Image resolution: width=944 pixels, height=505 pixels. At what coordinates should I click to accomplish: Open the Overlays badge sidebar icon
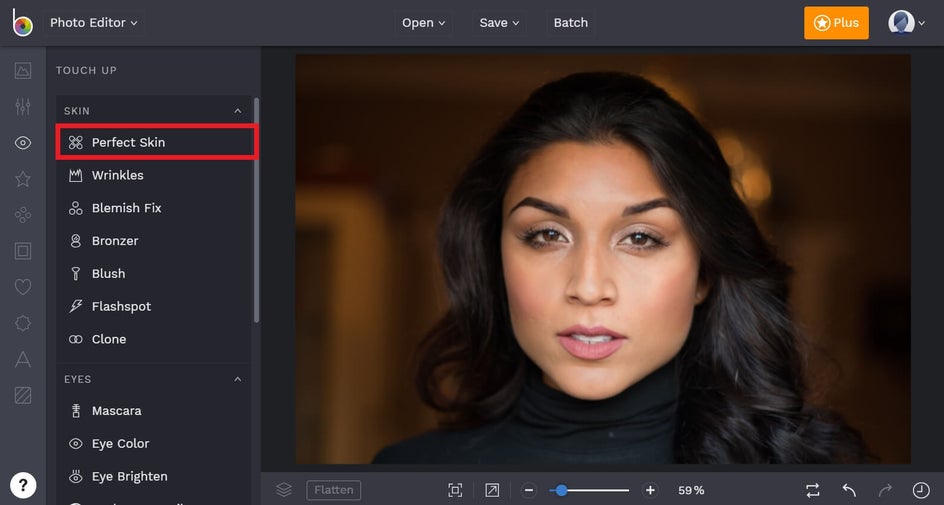(x=23, y=323)
